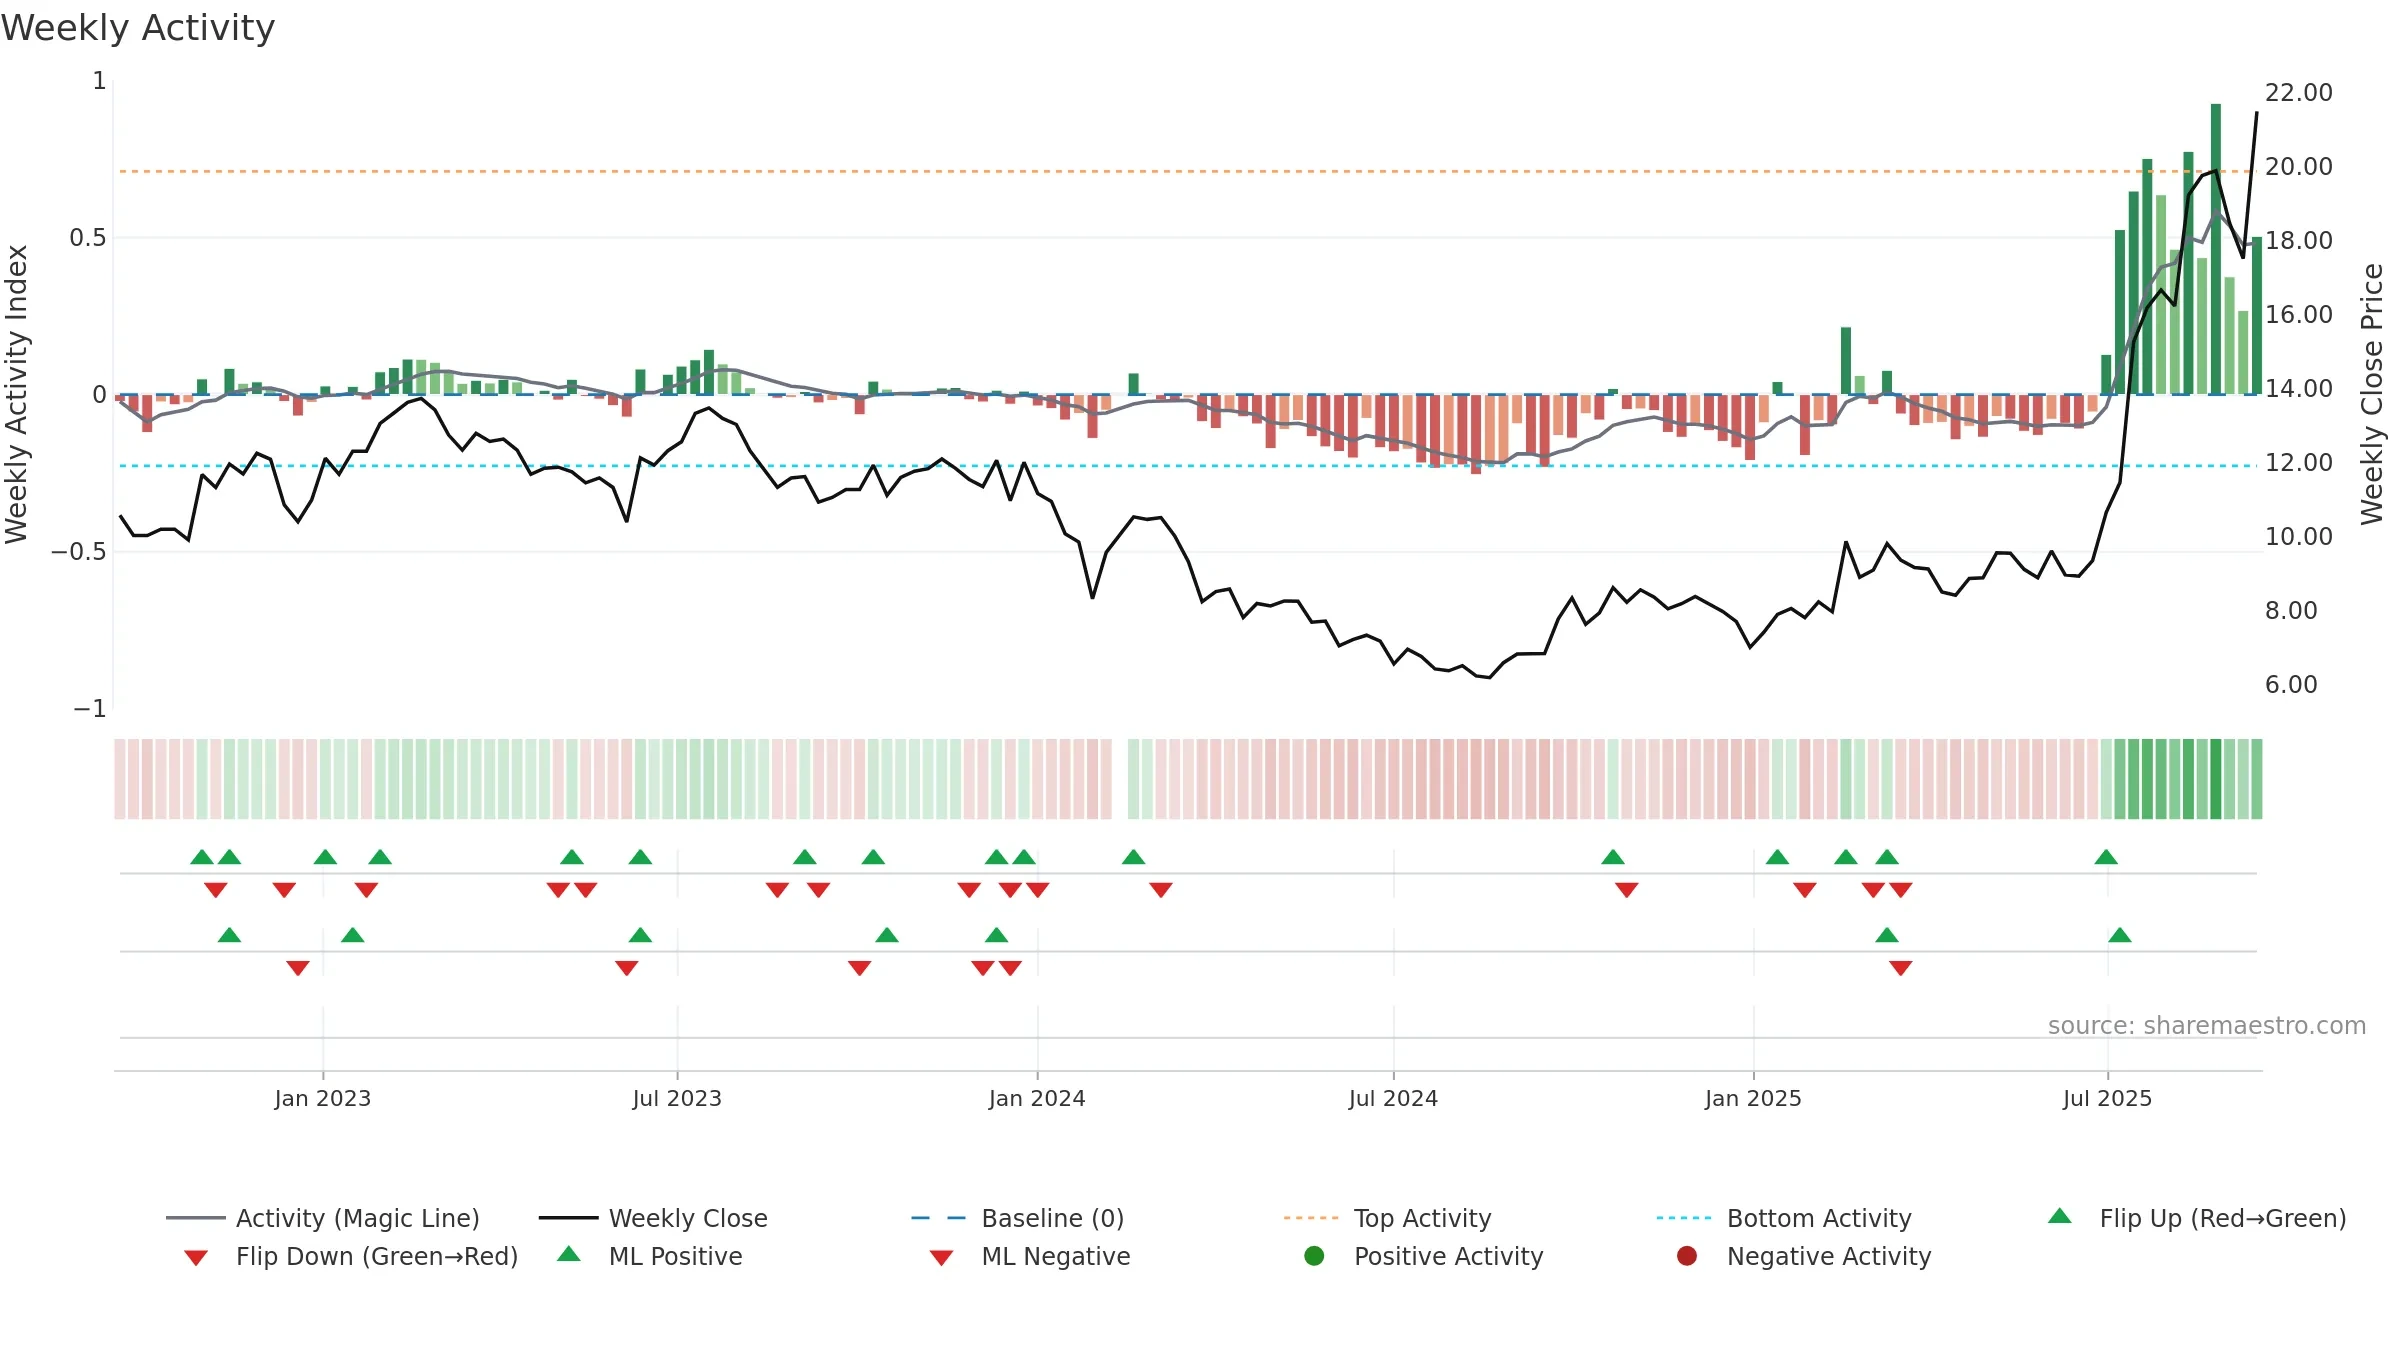Click the ML Positive marker just after July 2025
This screenshot has height=1350, width=2400.
tap(2120, 935)
